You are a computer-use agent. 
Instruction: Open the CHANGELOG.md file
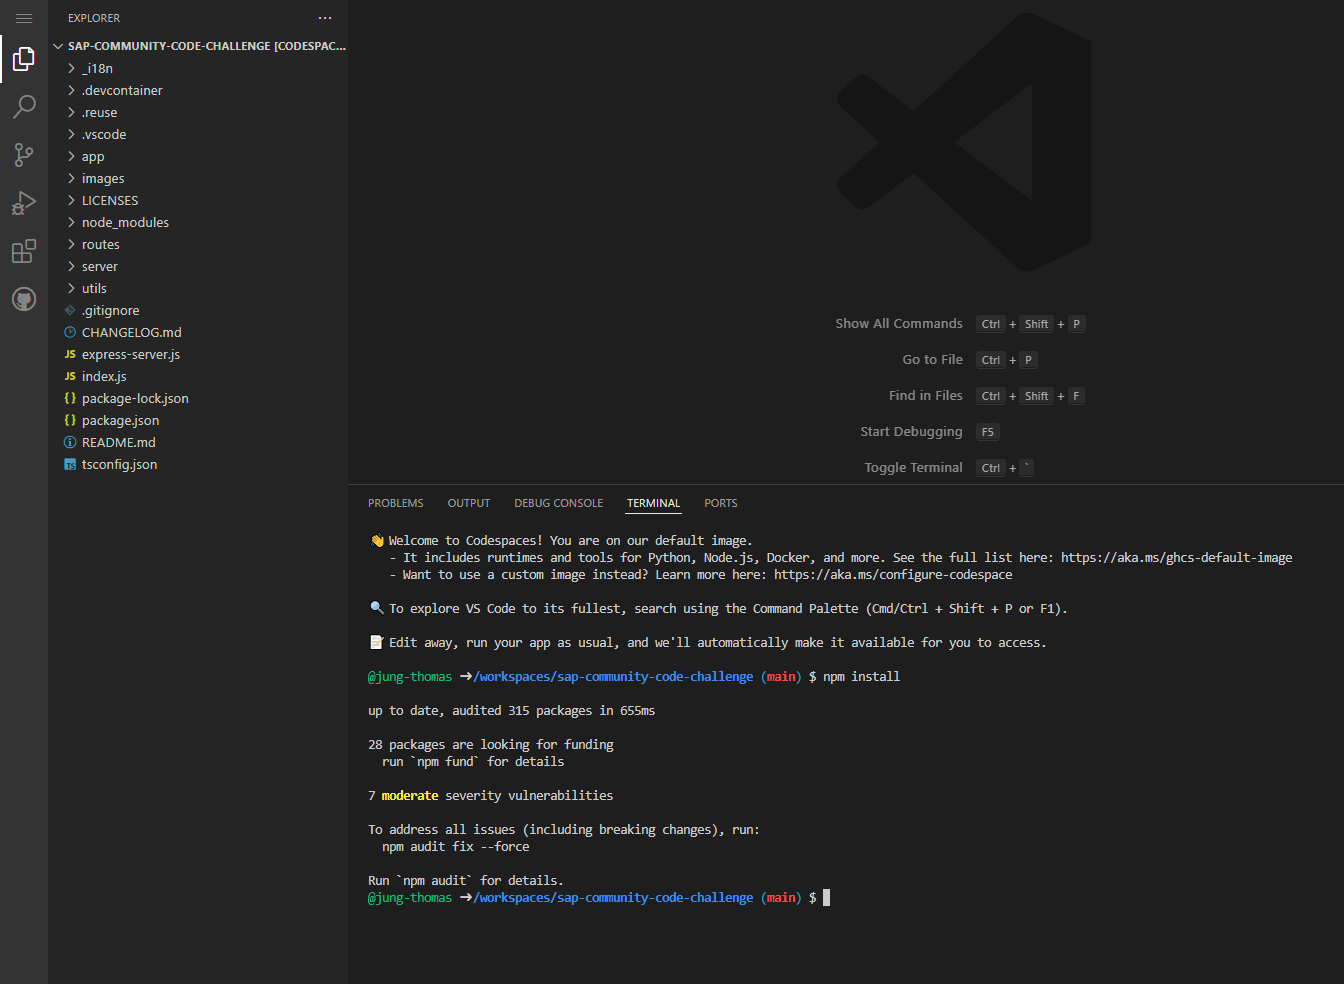point(132,332)
